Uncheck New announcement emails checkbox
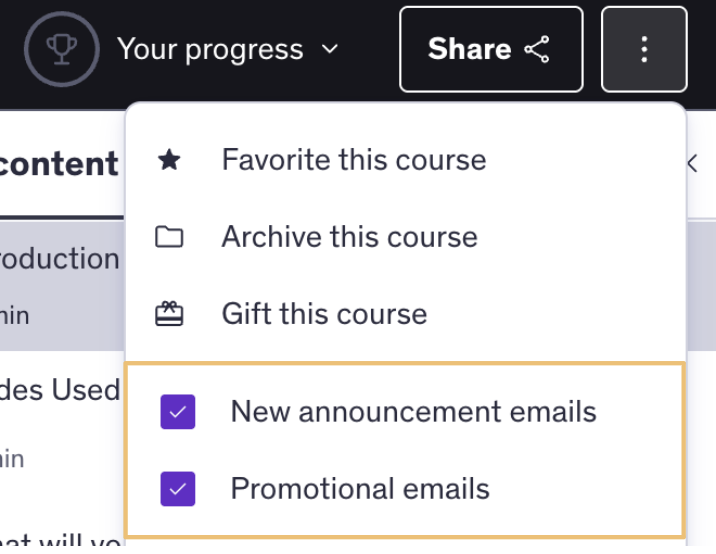 178,412
